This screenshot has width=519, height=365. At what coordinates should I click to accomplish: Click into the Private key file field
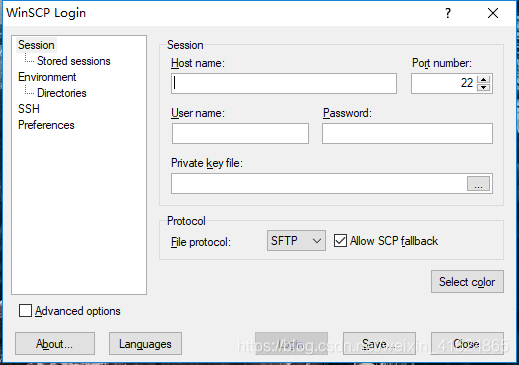(x=319, y=183)
